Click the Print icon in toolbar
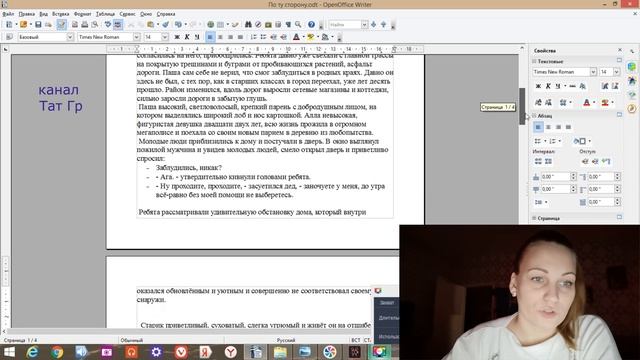 (84, 25)
